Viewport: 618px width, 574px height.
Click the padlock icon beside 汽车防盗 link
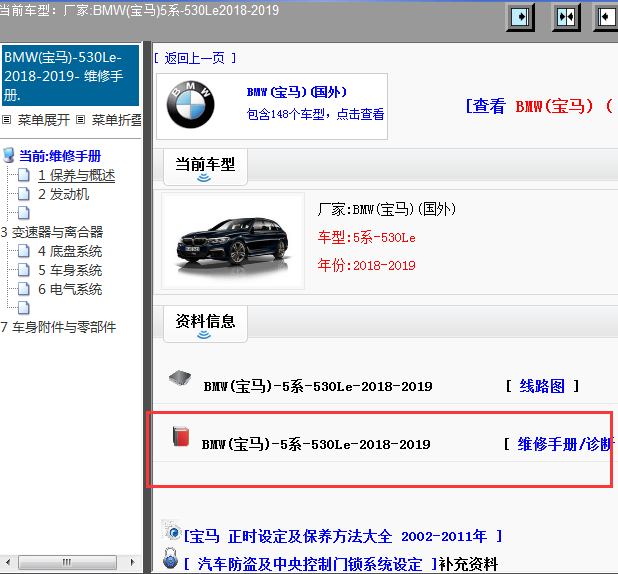pos(170,558)
